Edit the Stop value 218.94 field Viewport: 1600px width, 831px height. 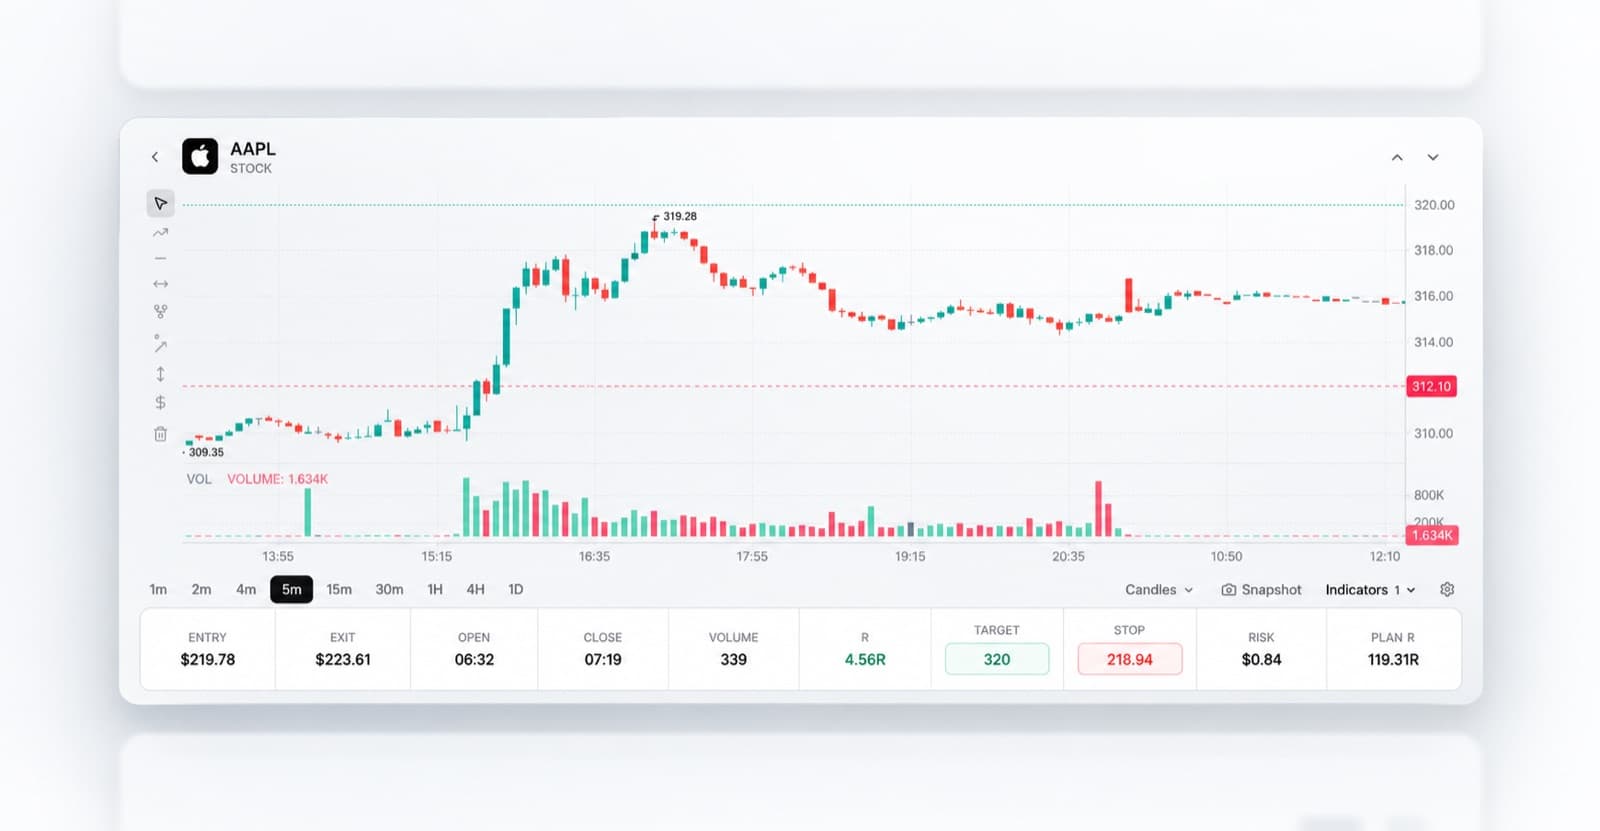[1130, 659]
